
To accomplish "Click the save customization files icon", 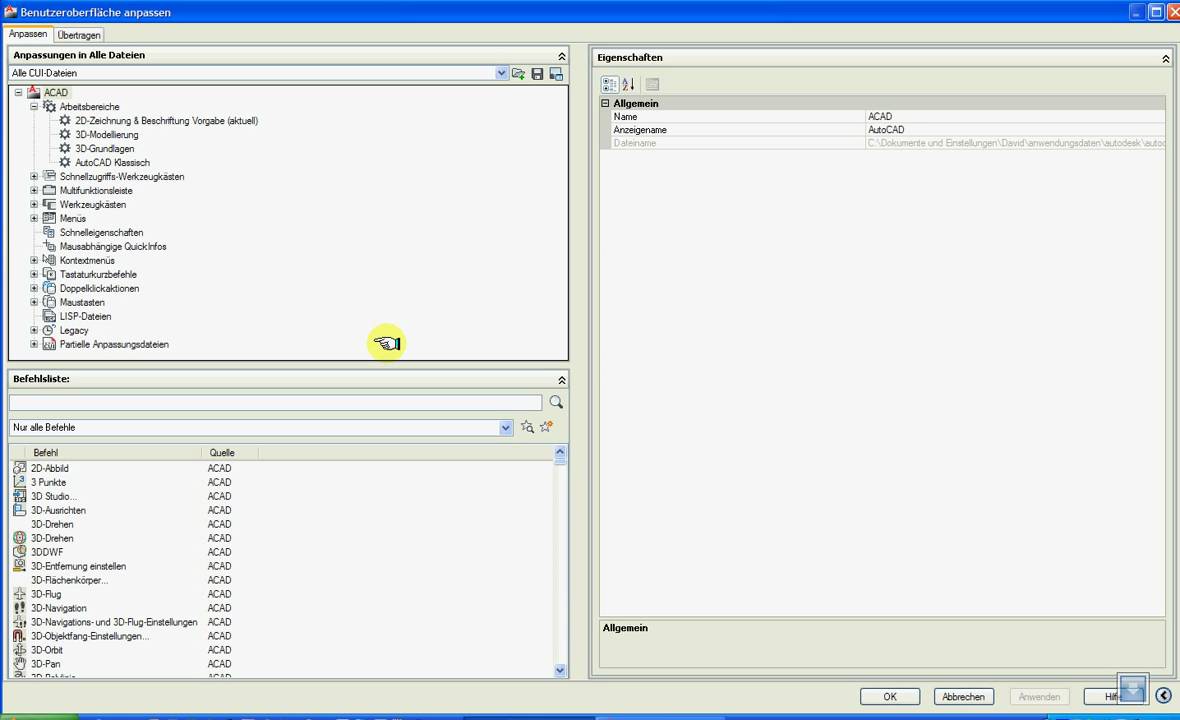I will pyautogui.click(x=537, y=74).
